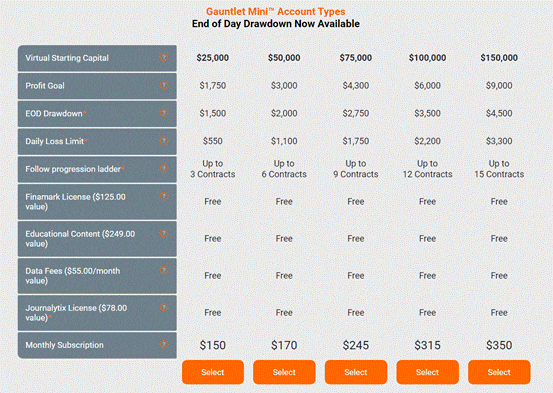
Task: Select the $170 monthly plan button
Action: (284, 372)
